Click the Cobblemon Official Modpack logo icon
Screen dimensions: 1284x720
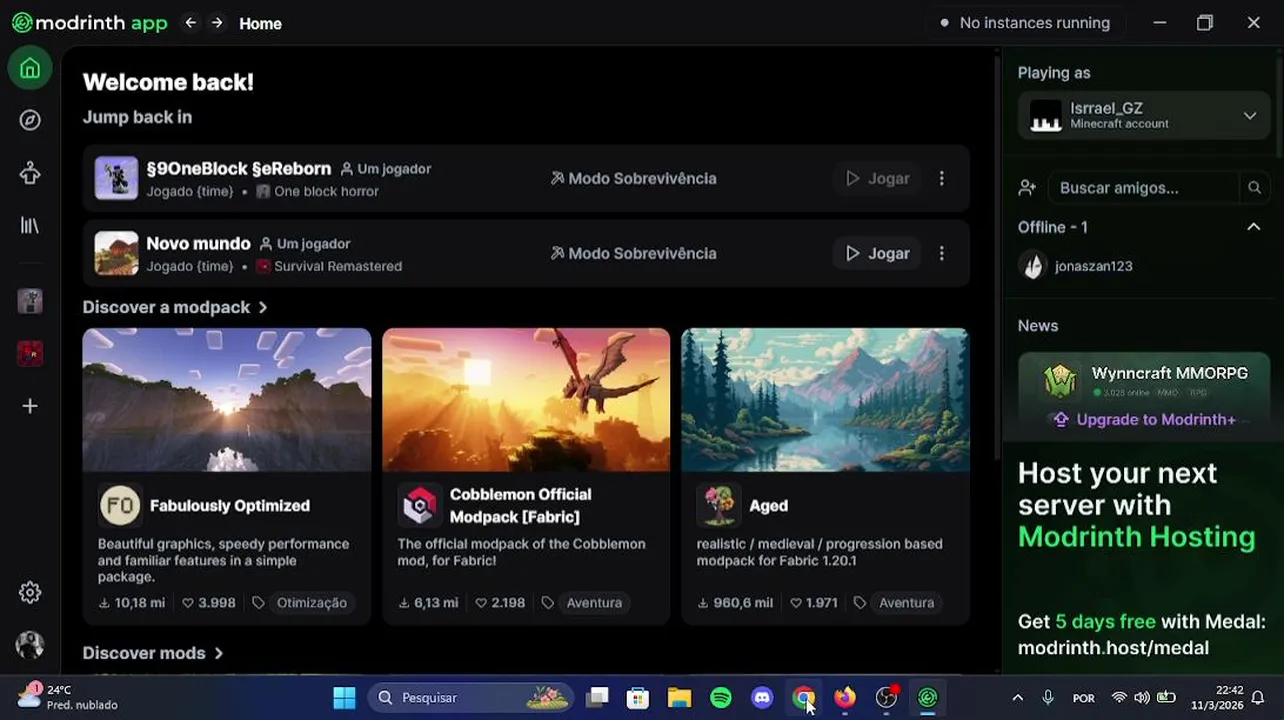(419, 505)
